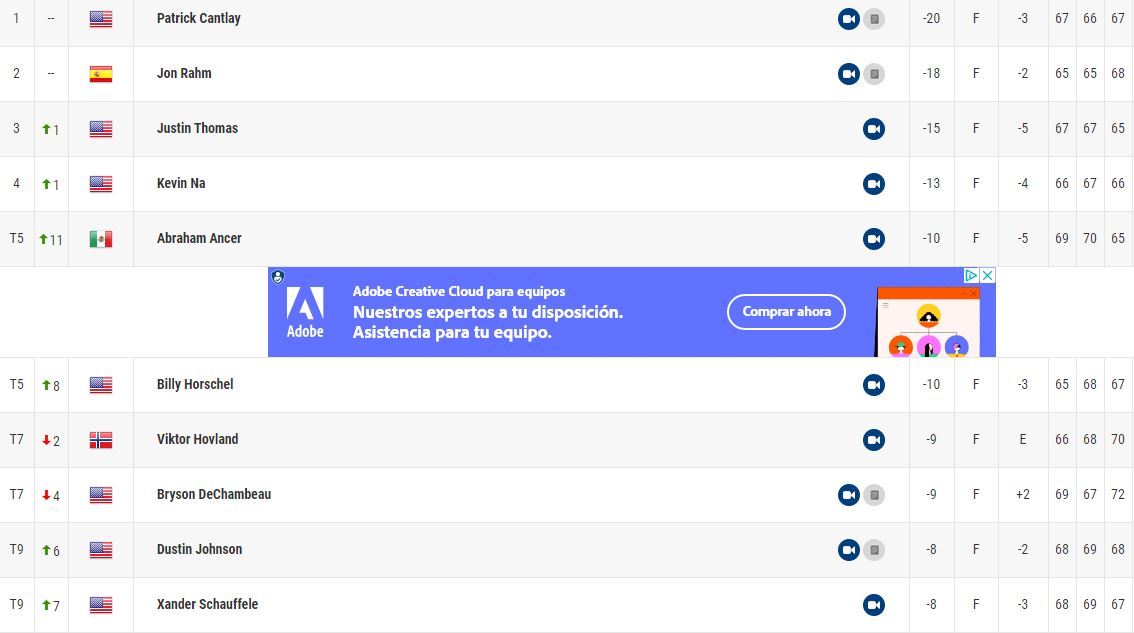
Task: Click the AdChoices icon on the Adobe ad
Action: coord(970,276)
